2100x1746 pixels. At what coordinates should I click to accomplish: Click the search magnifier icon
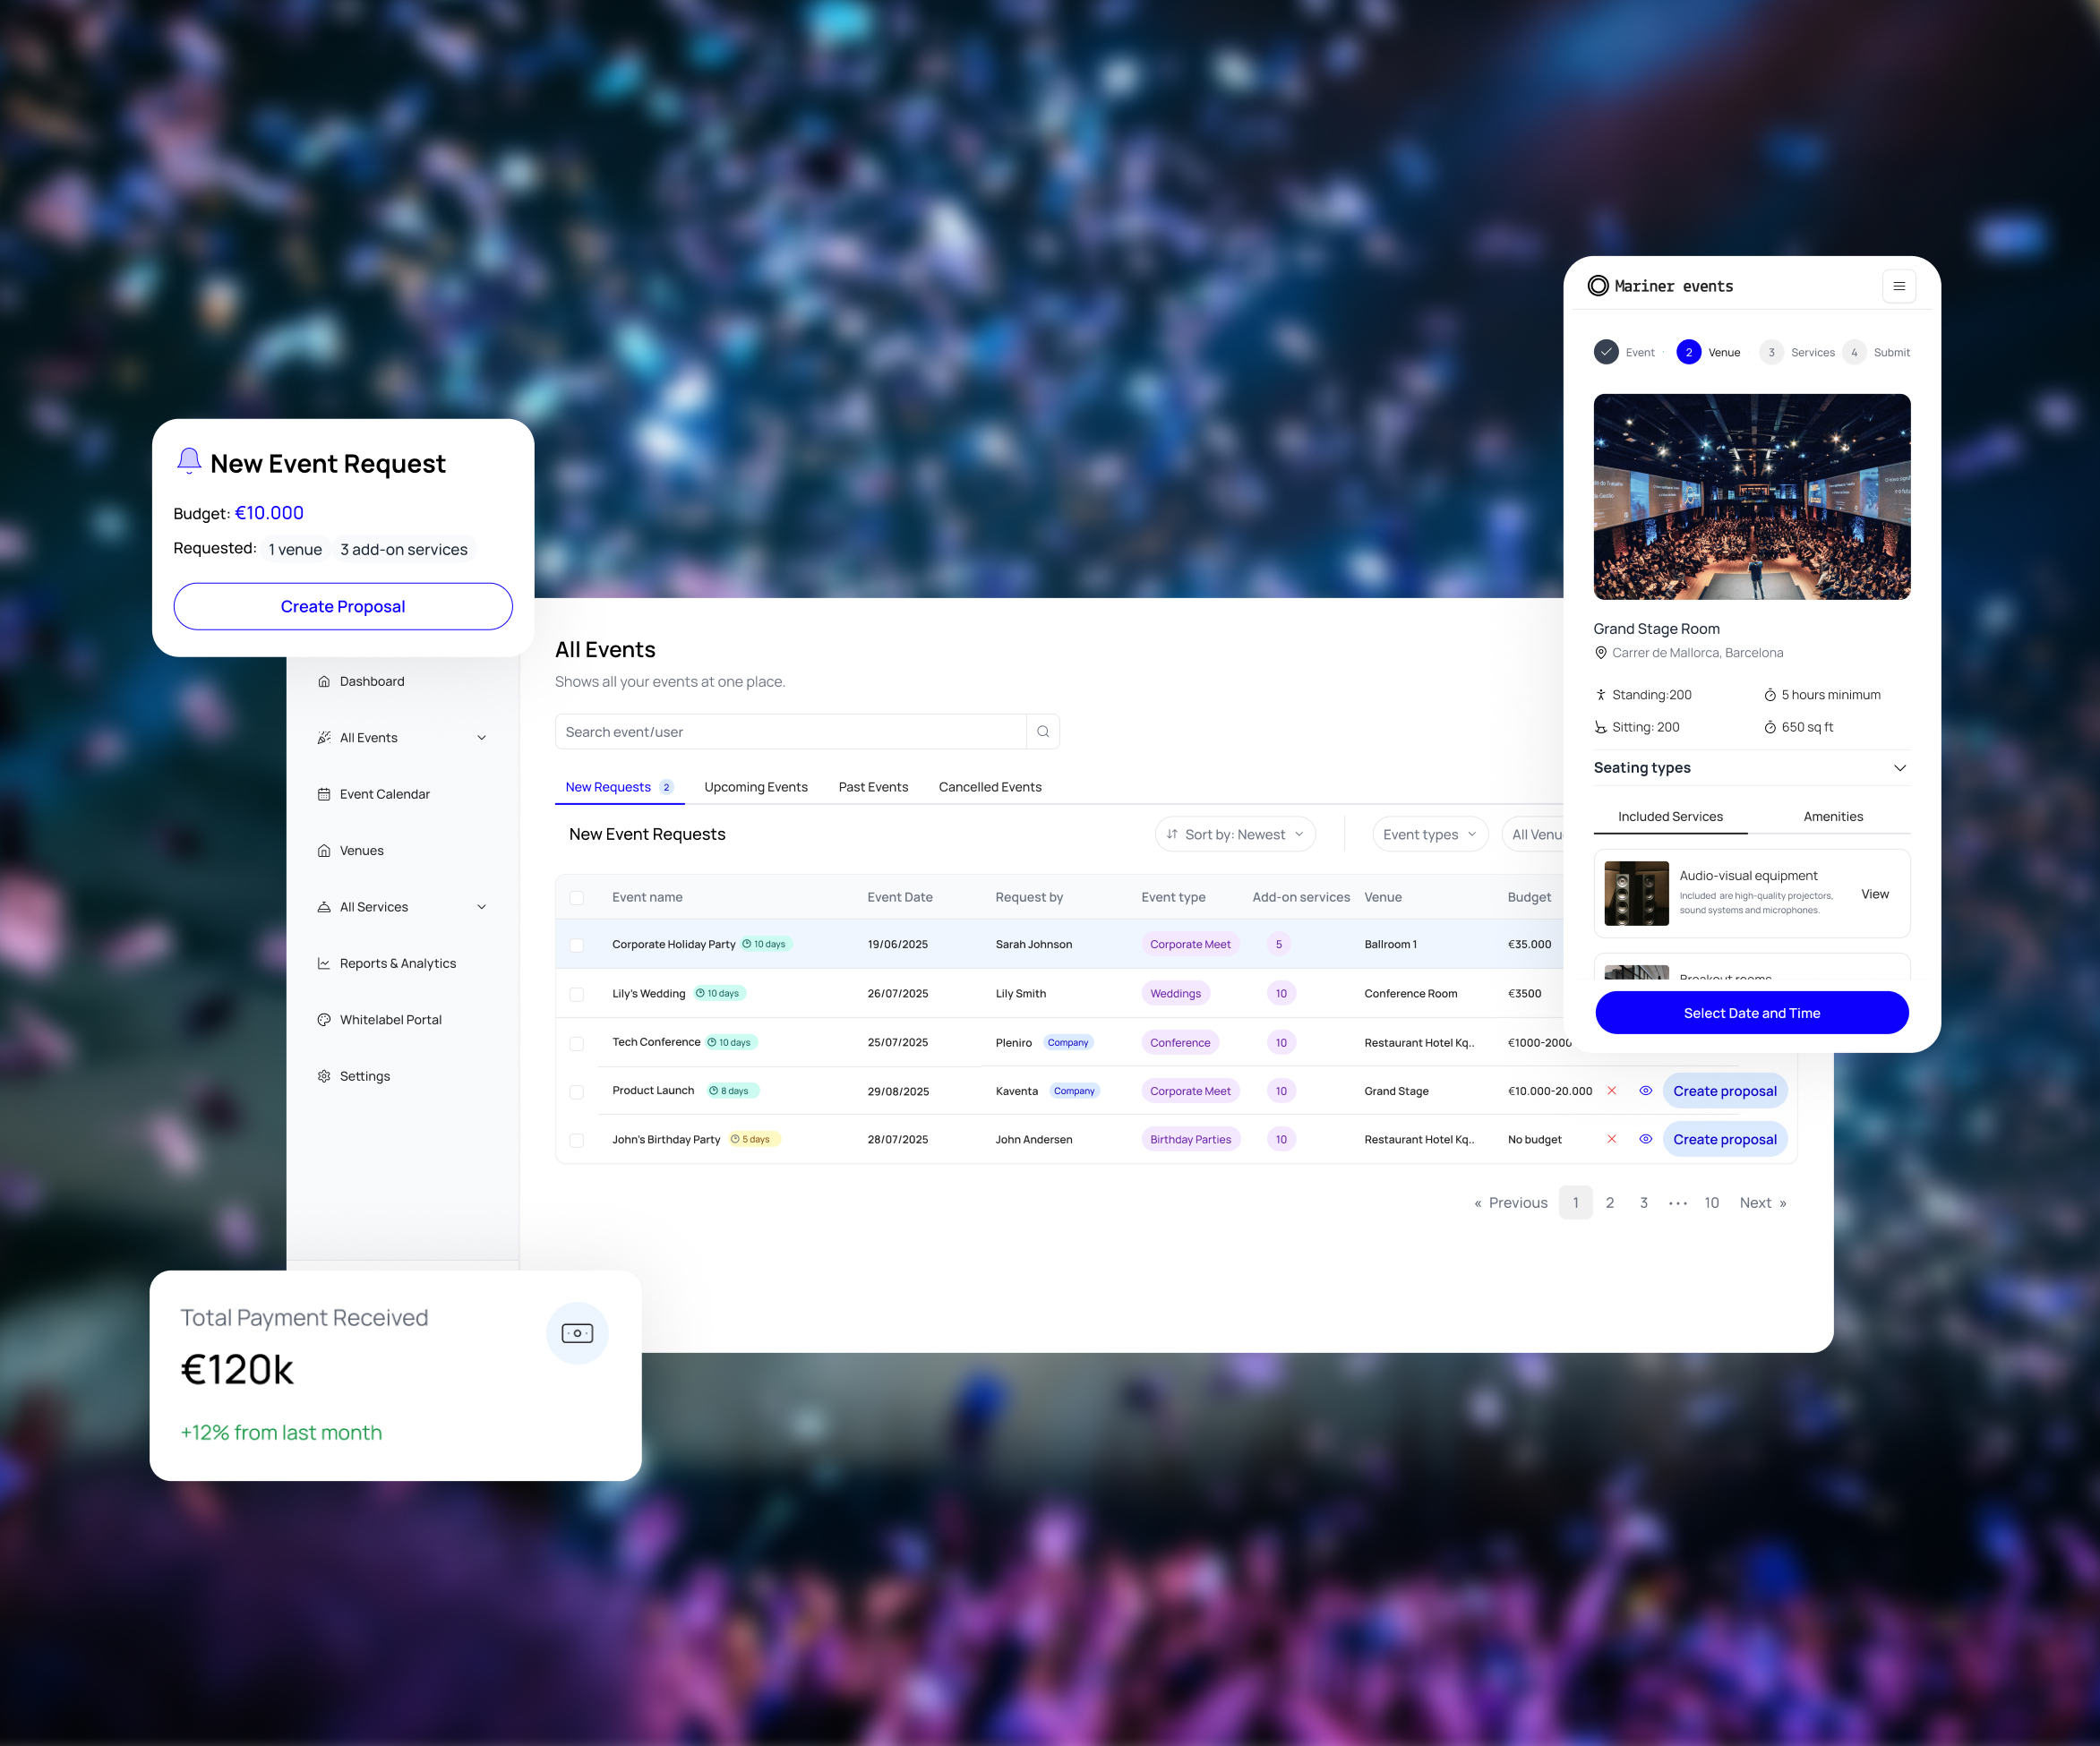(x=1043, y=732)
